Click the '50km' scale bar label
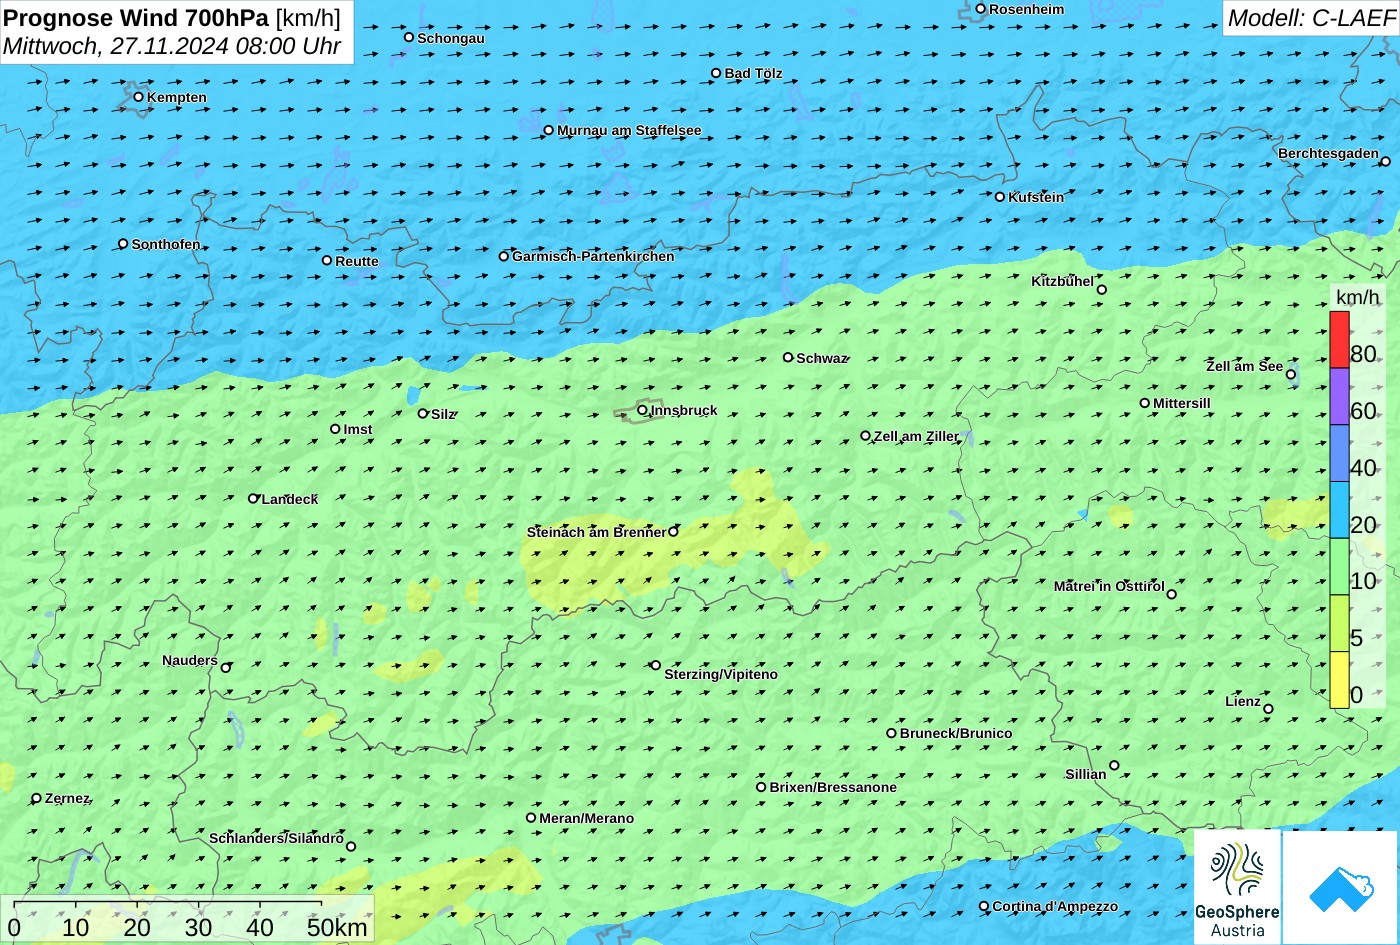1400x945 pixels. (337, 927)
